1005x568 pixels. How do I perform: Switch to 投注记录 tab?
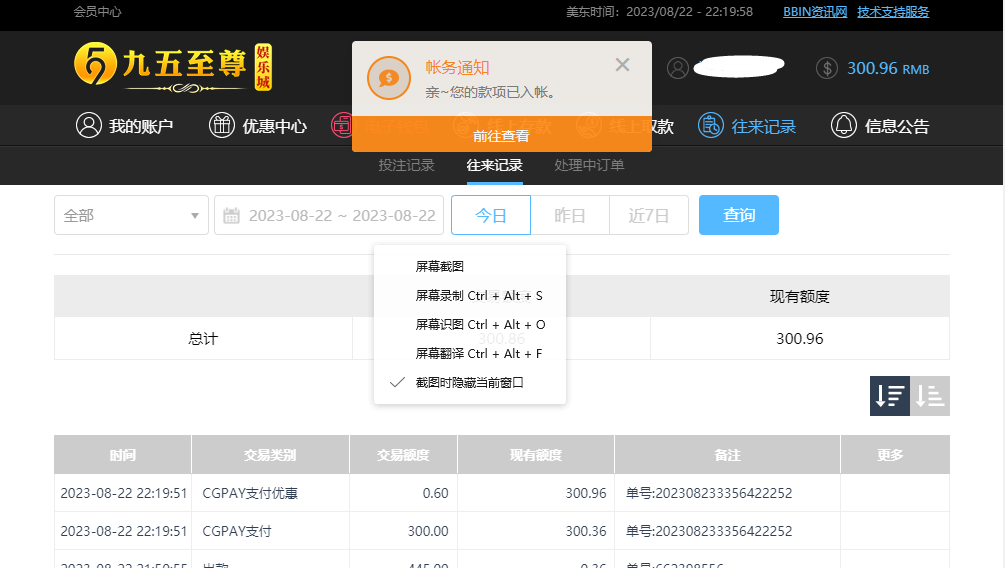pos(406,165)
